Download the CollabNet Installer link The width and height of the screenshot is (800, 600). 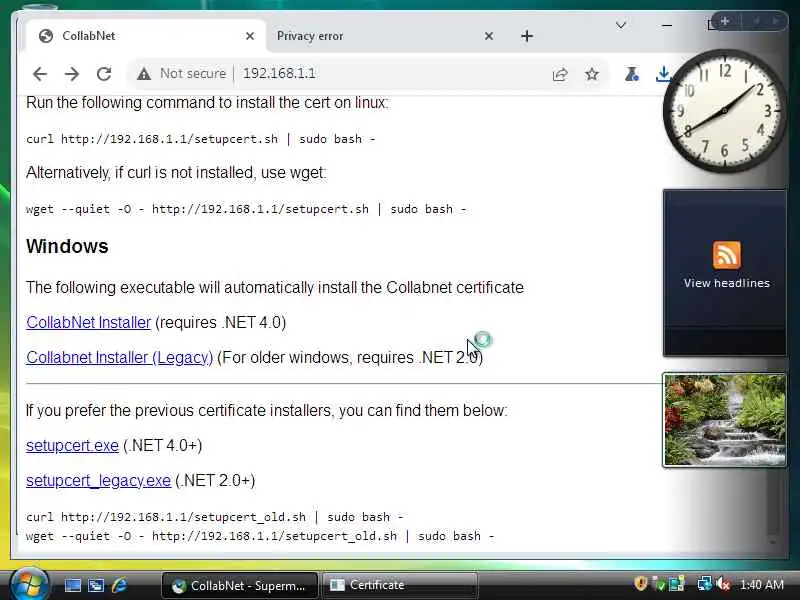89,322
